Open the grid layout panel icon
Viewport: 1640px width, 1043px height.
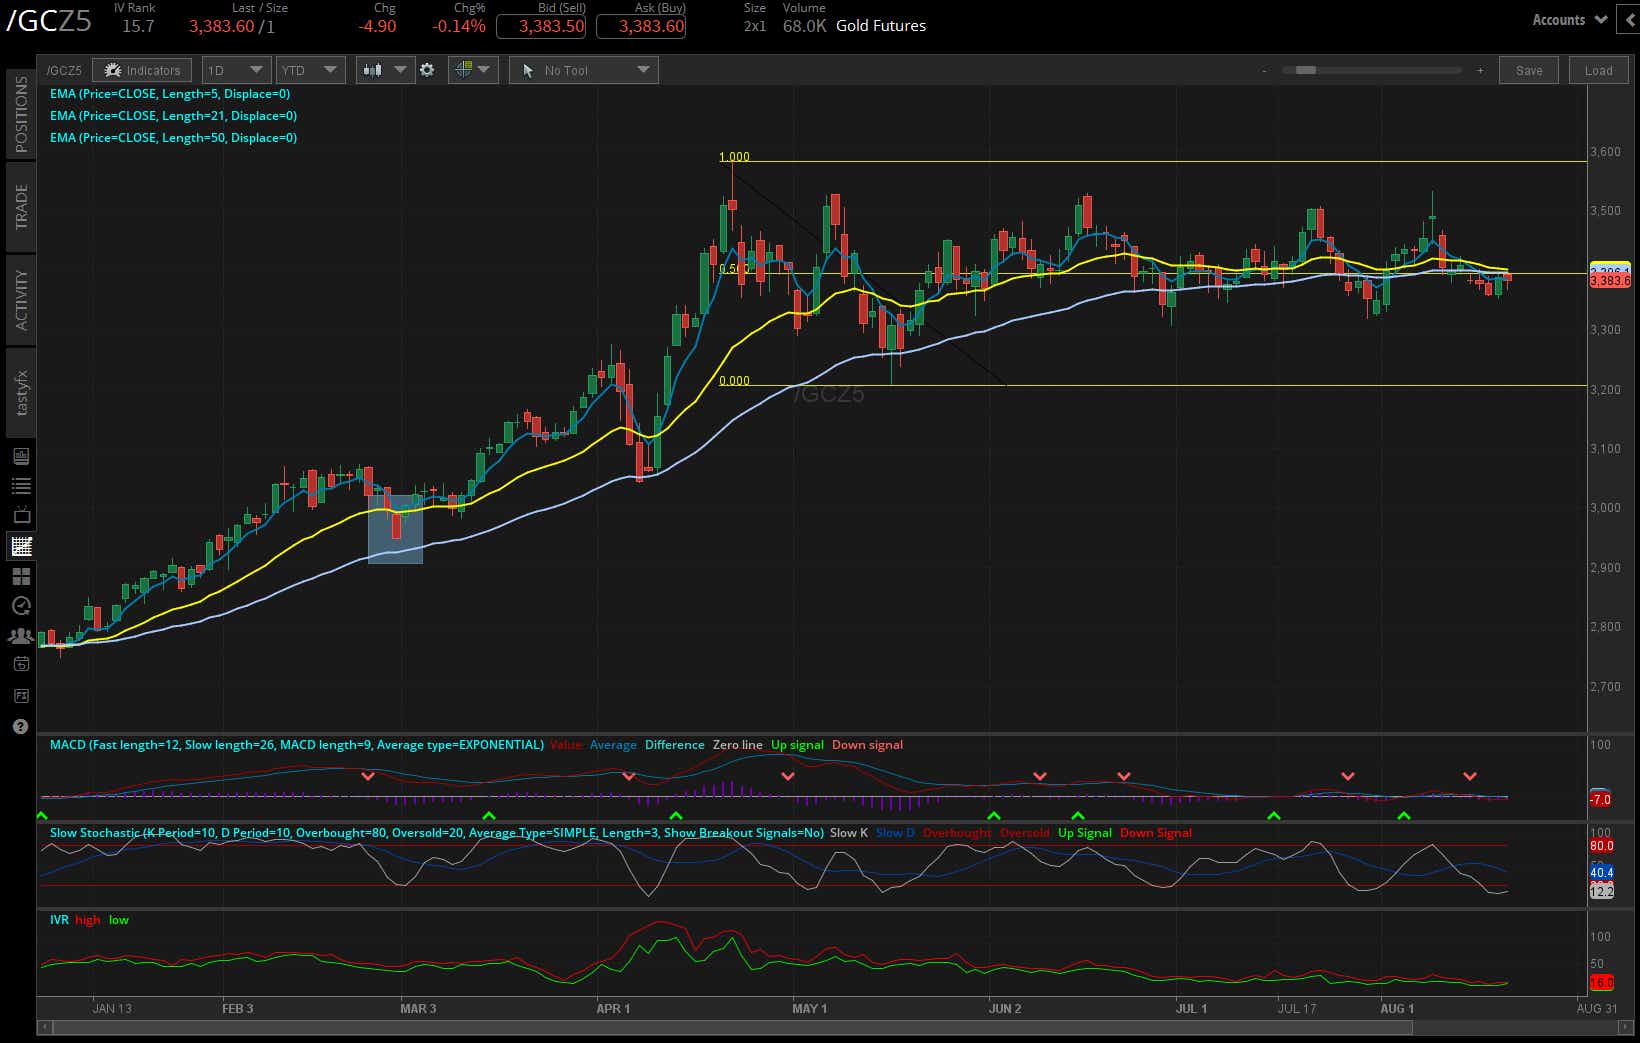click(20, 576)
